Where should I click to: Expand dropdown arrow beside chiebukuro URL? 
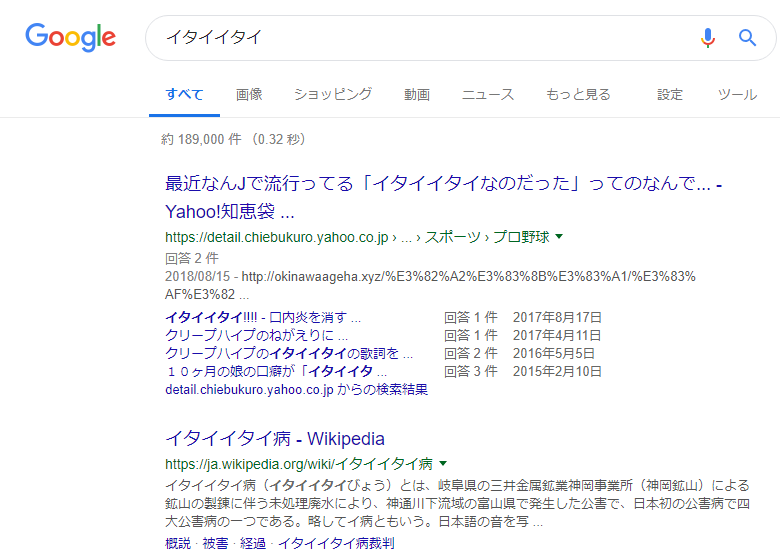559,237
